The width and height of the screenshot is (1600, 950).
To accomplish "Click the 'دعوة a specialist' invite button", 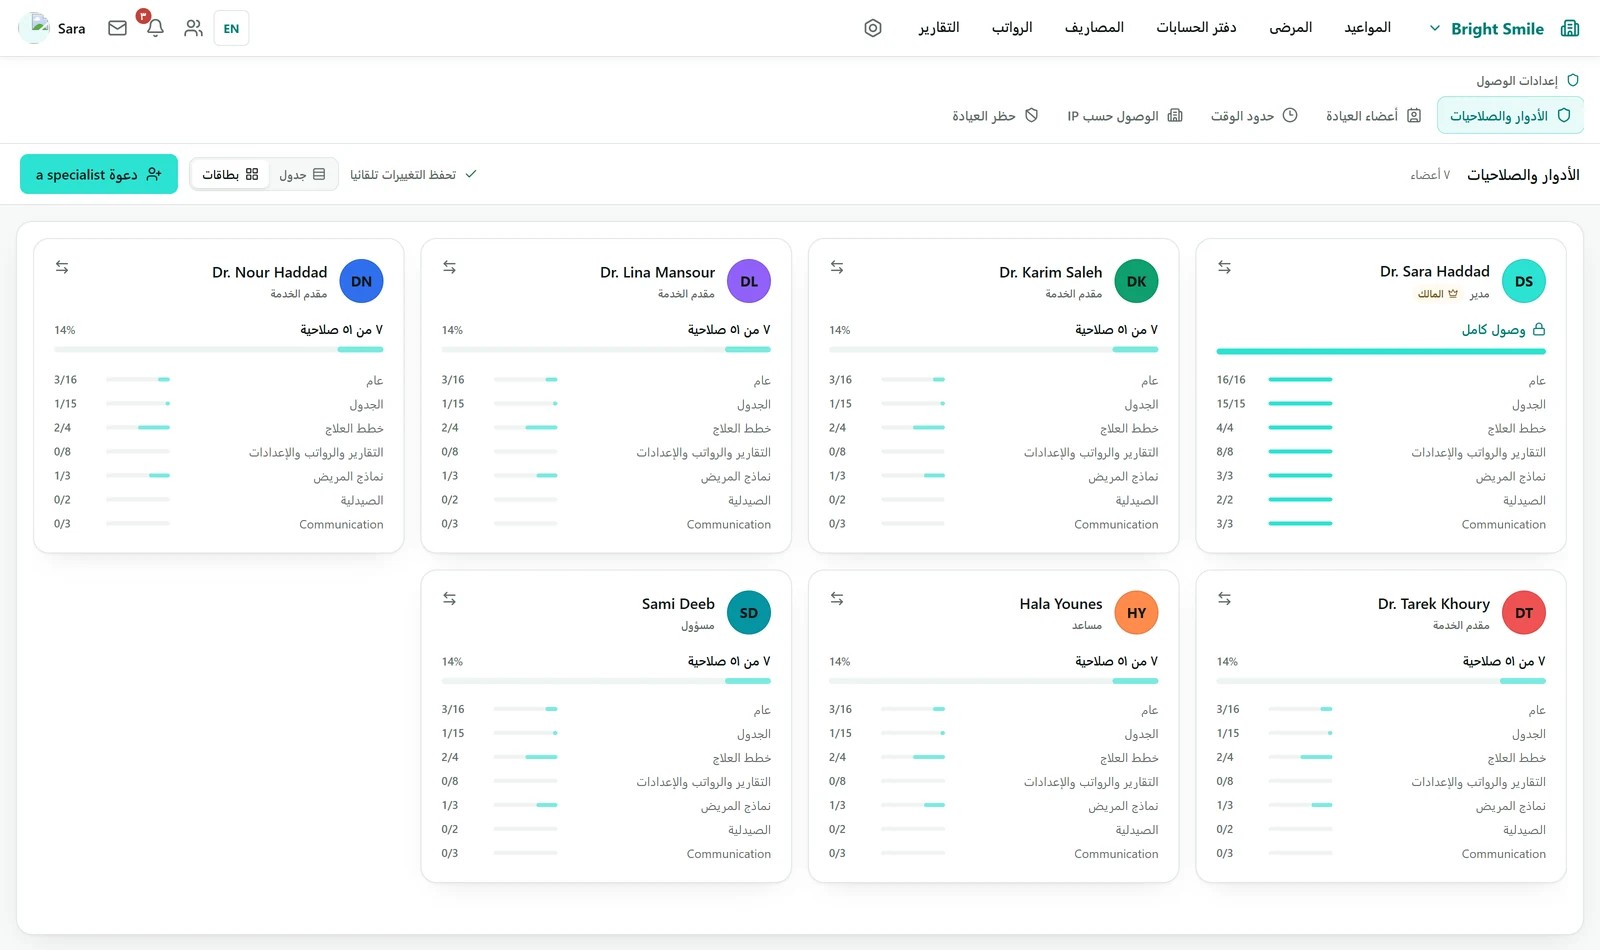I will pos(99,174).
